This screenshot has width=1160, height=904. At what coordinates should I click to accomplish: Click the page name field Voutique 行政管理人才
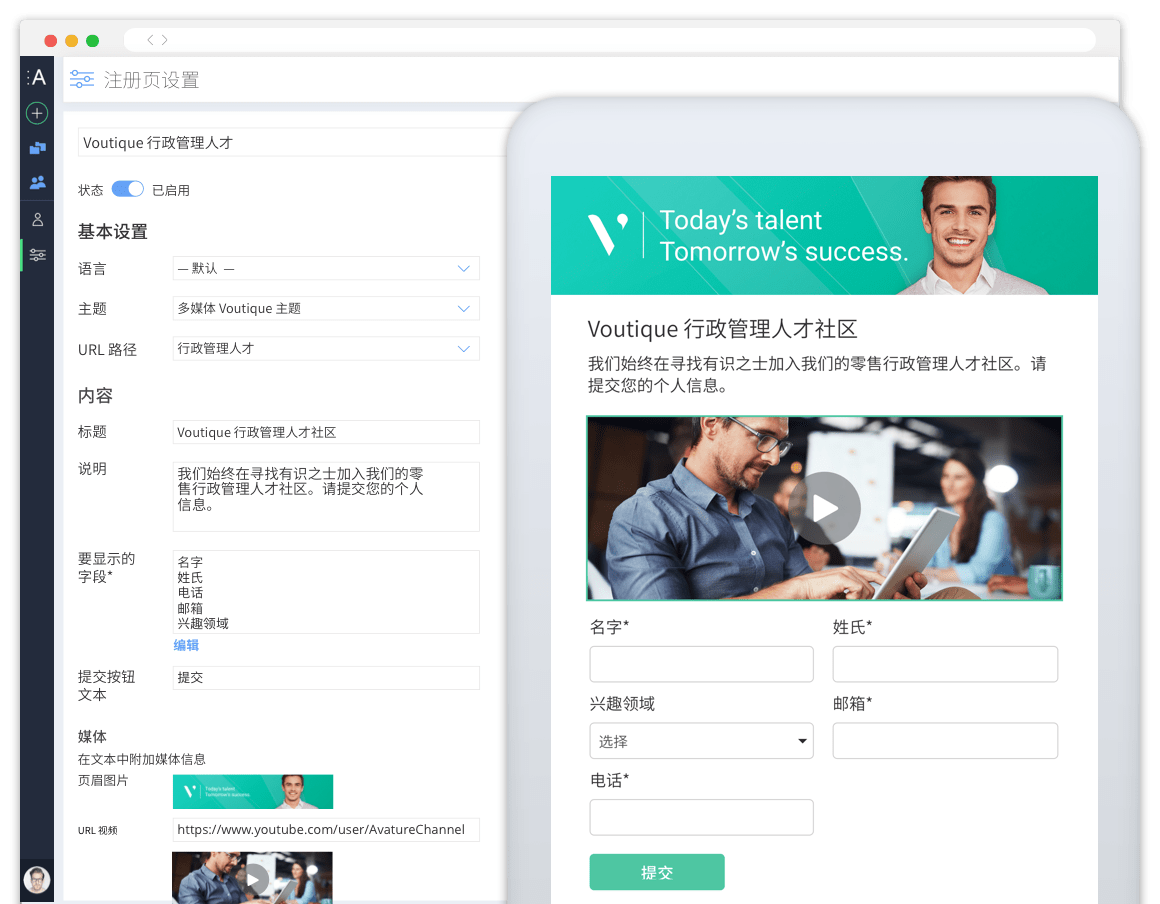pos(294,143)
